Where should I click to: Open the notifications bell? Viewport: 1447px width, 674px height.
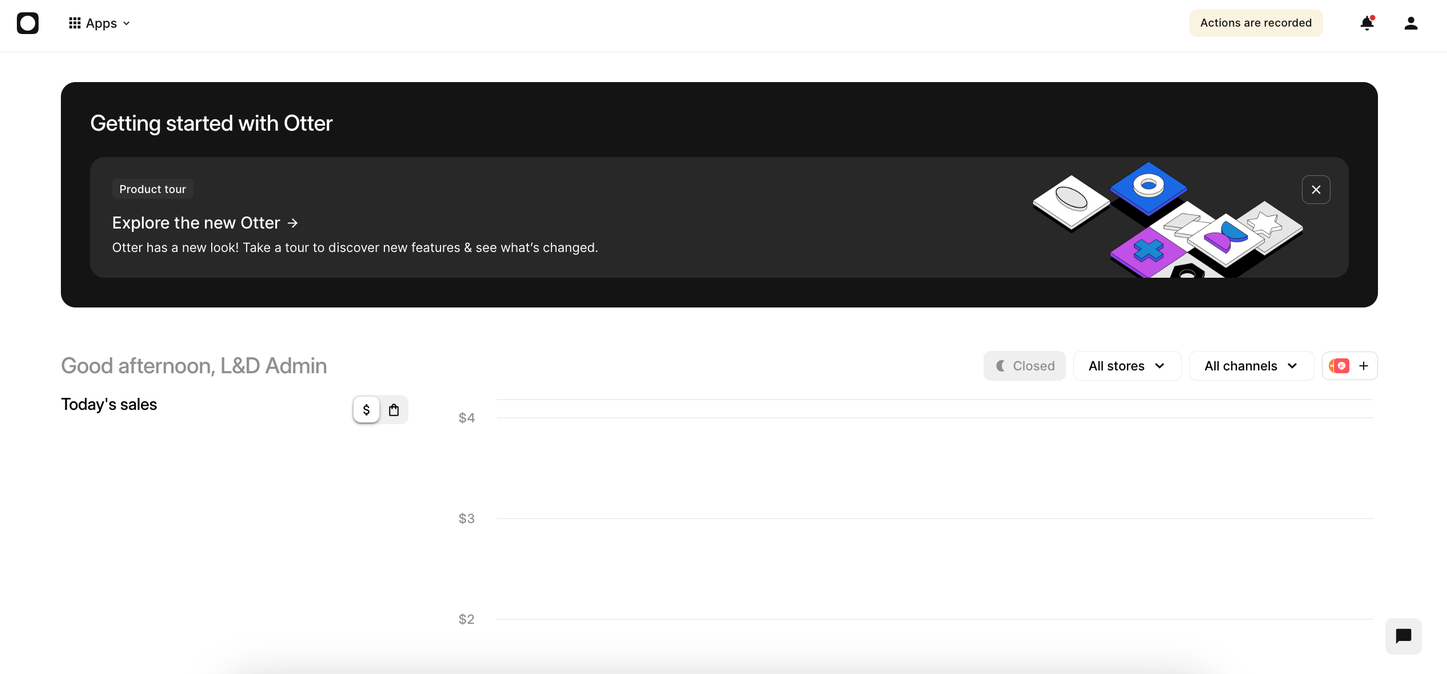pyautogui.click(x=1366, y=23)
